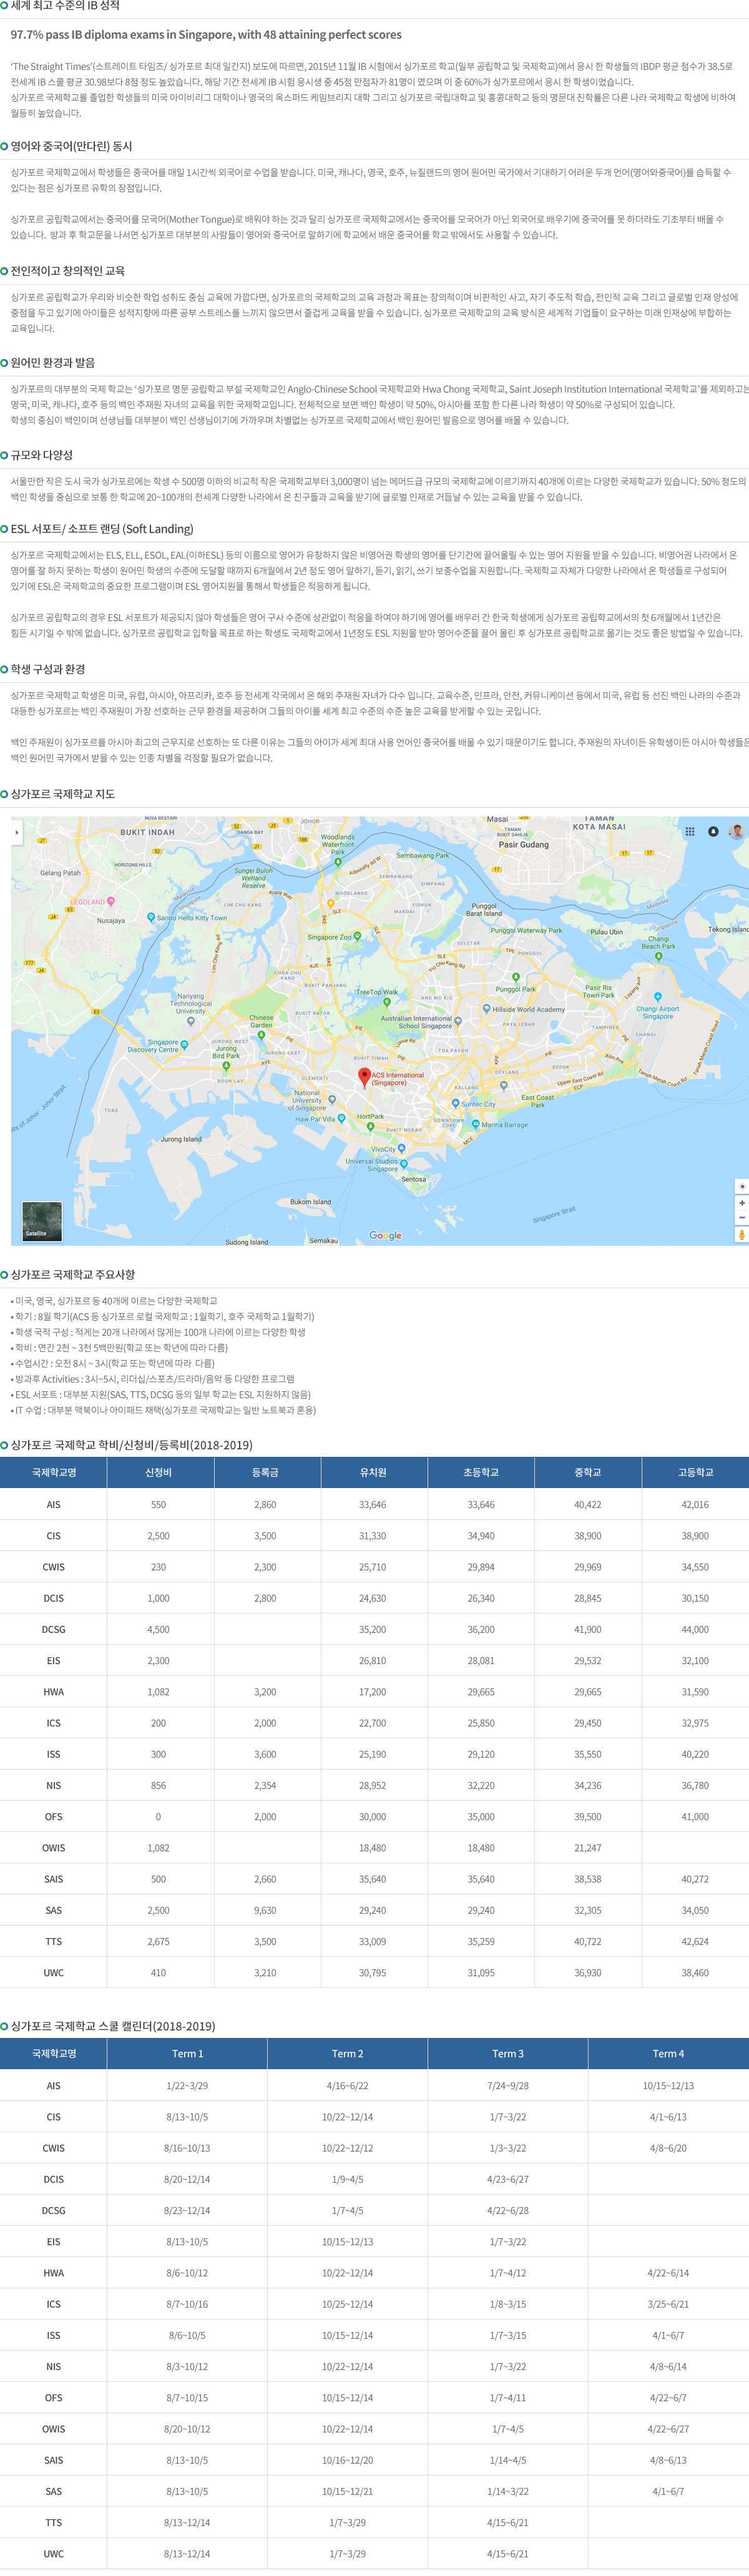Click the my-location button on the map
The width and height of the screenshot is (749, 2576).
tap(741, 1186)
